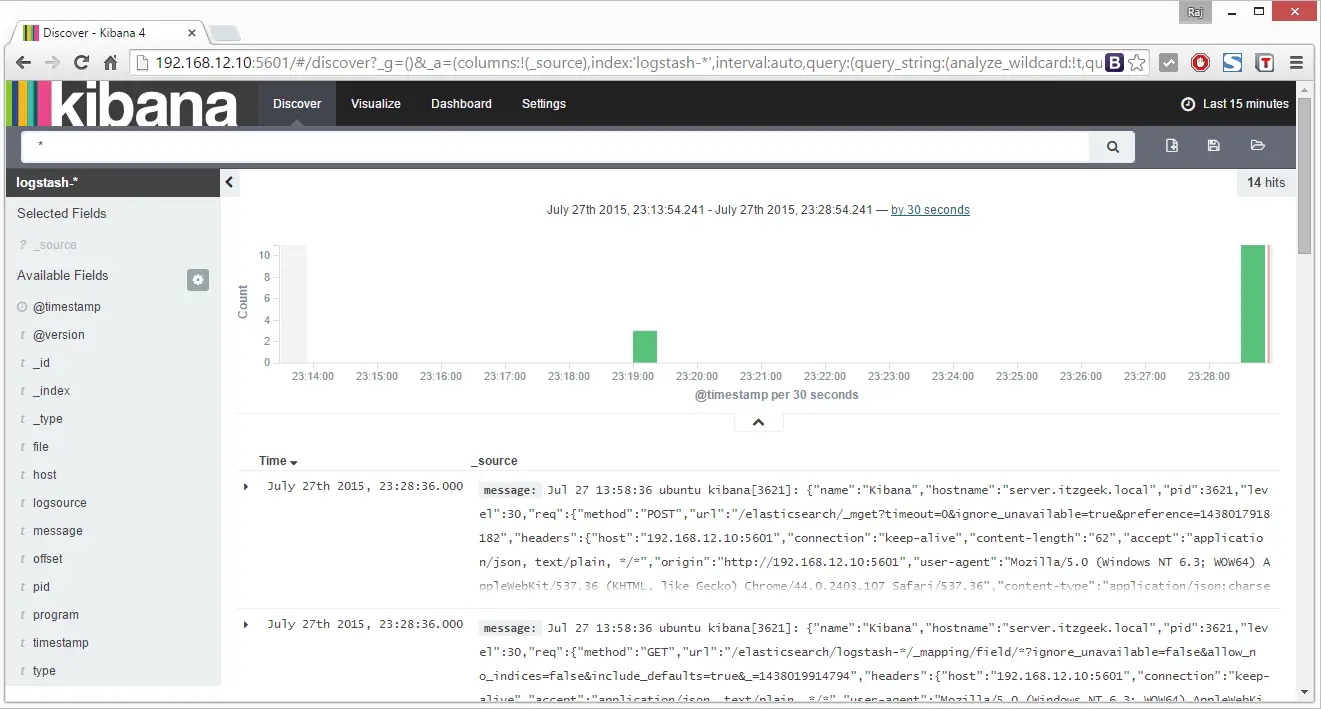Select the file field
The height and width of the screenshot is (709, 1321).
(x=41, y=447)
